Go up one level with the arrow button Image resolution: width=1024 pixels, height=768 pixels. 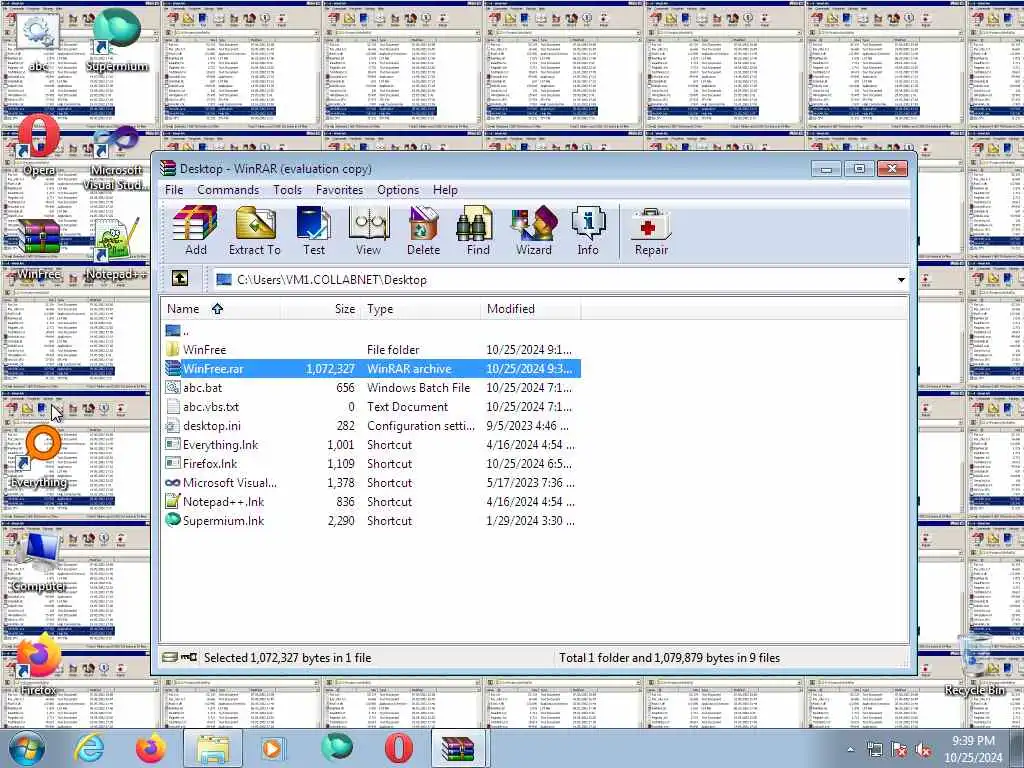(x=180, y=279)
